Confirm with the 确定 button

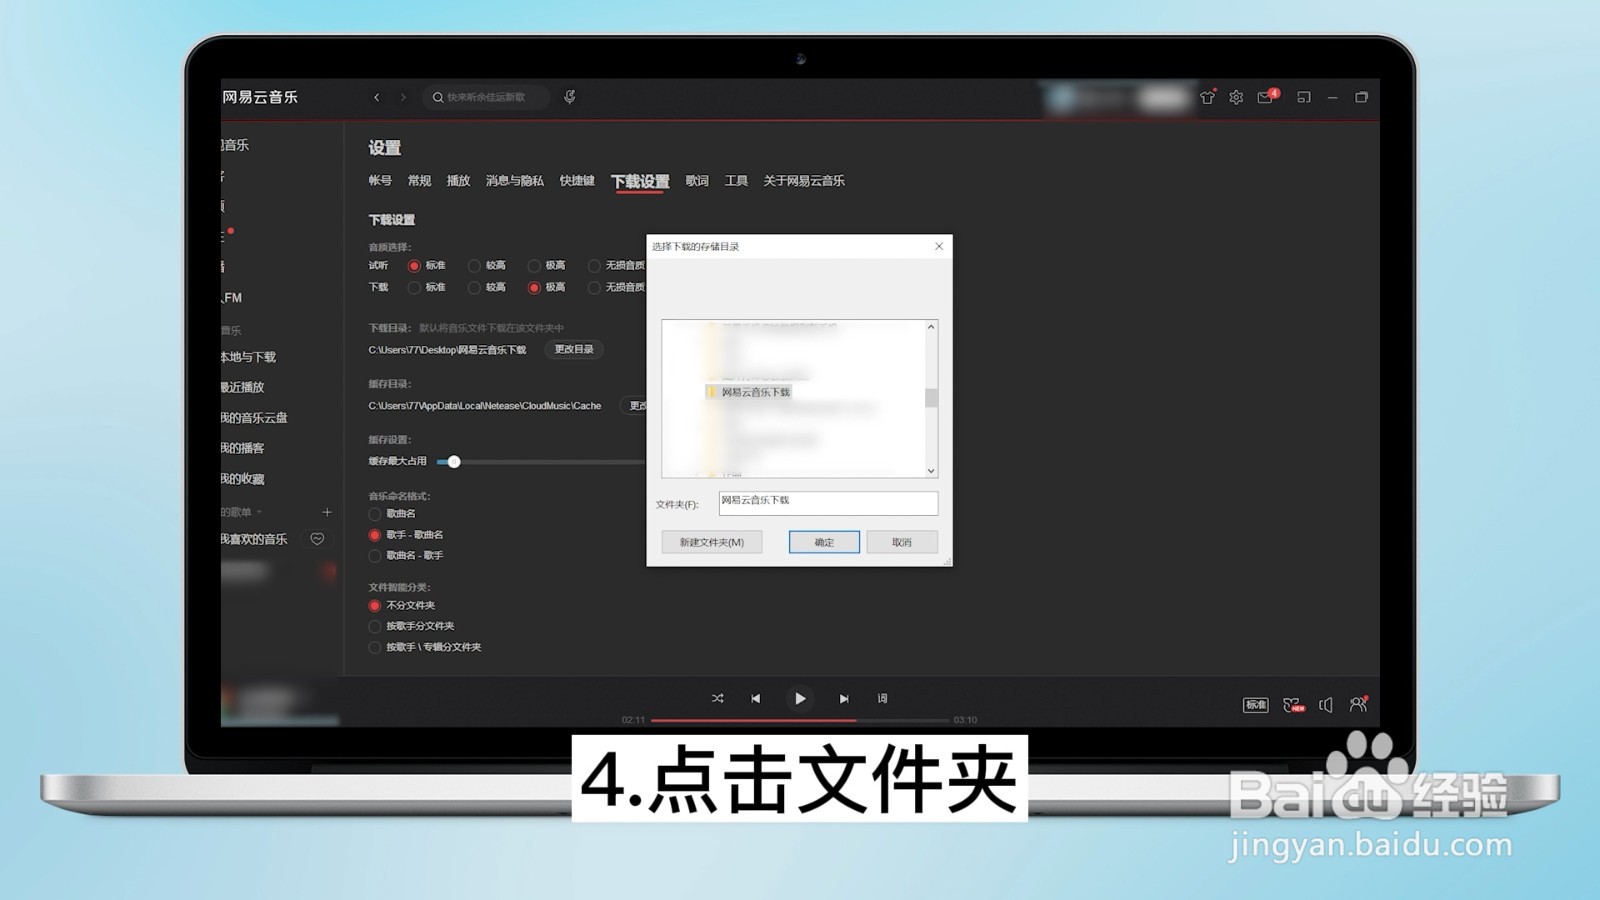[x=824, y=542]
